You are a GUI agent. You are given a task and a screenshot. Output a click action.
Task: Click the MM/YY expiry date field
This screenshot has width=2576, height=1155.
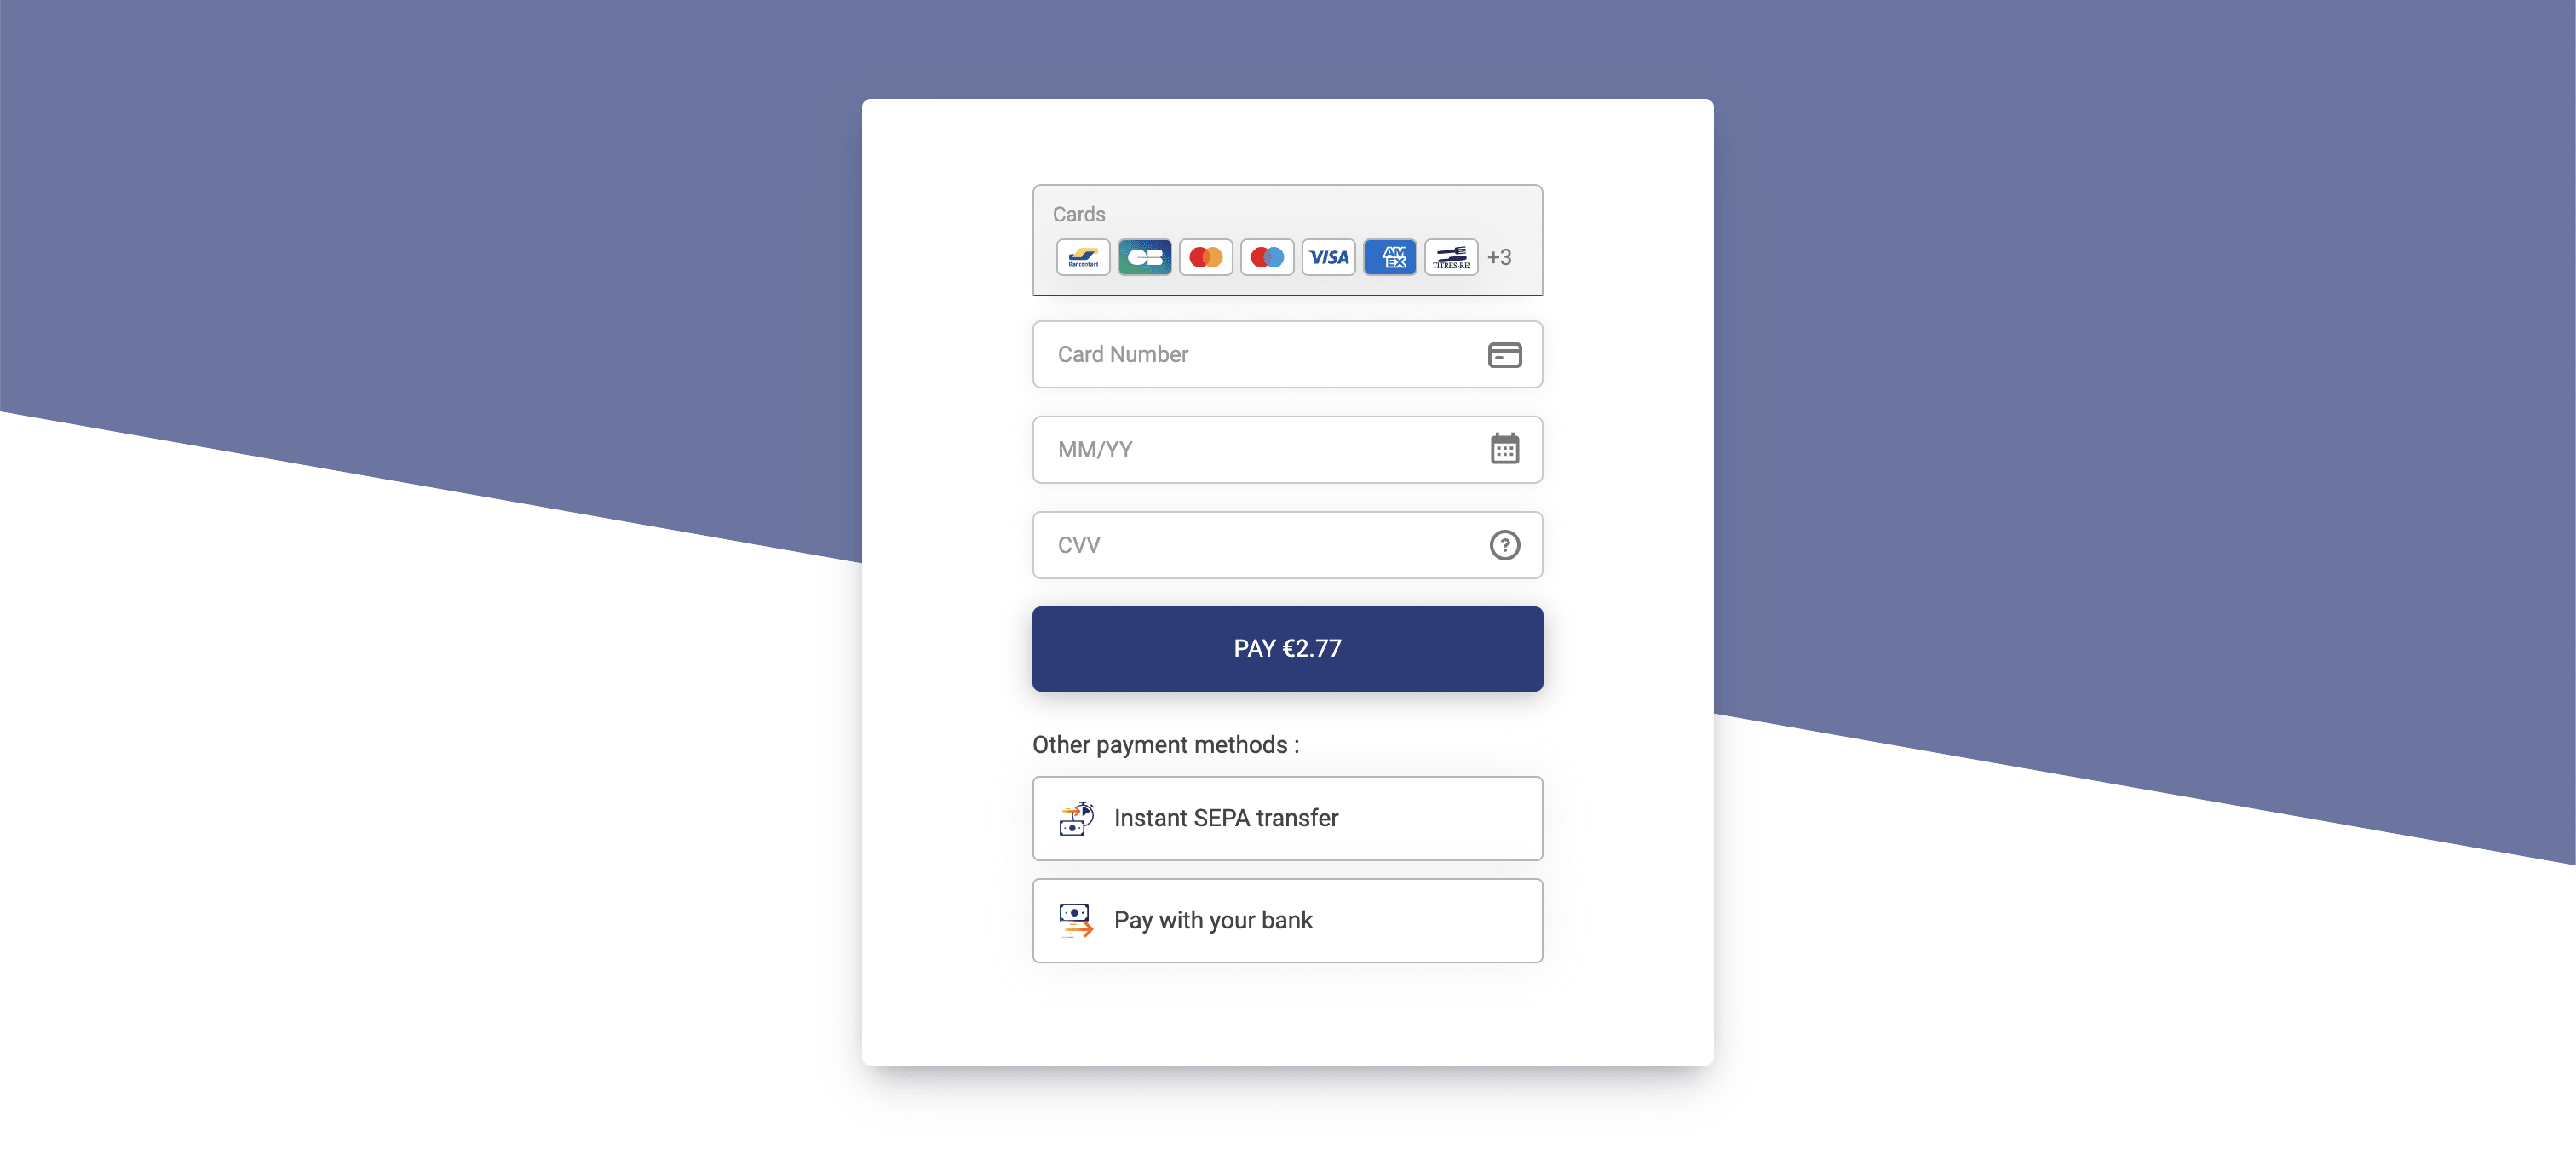click(1288, 449)
